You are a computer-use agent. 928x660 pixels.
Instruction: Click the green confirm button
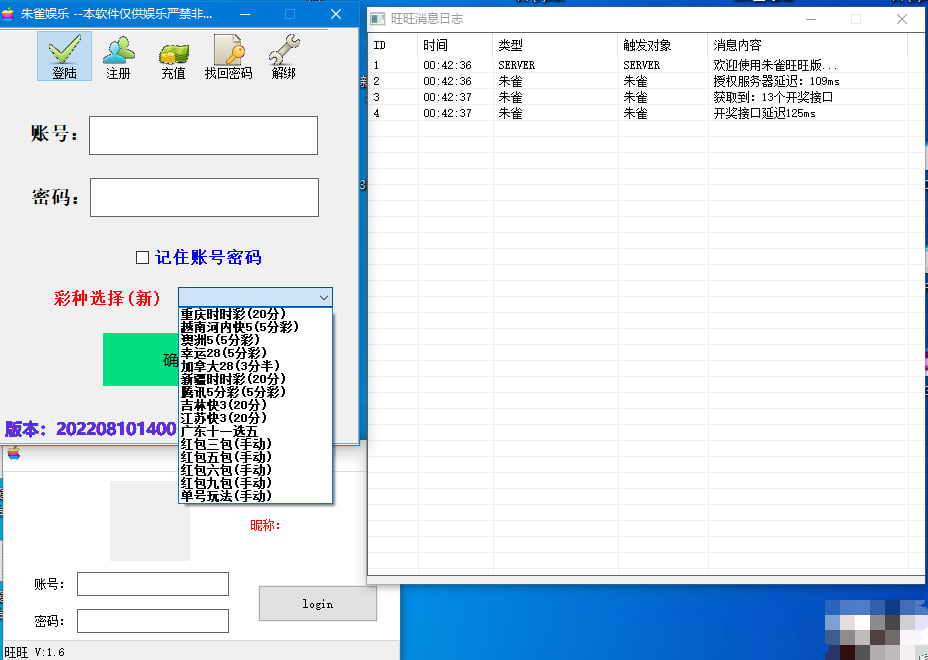click(140, 360)
